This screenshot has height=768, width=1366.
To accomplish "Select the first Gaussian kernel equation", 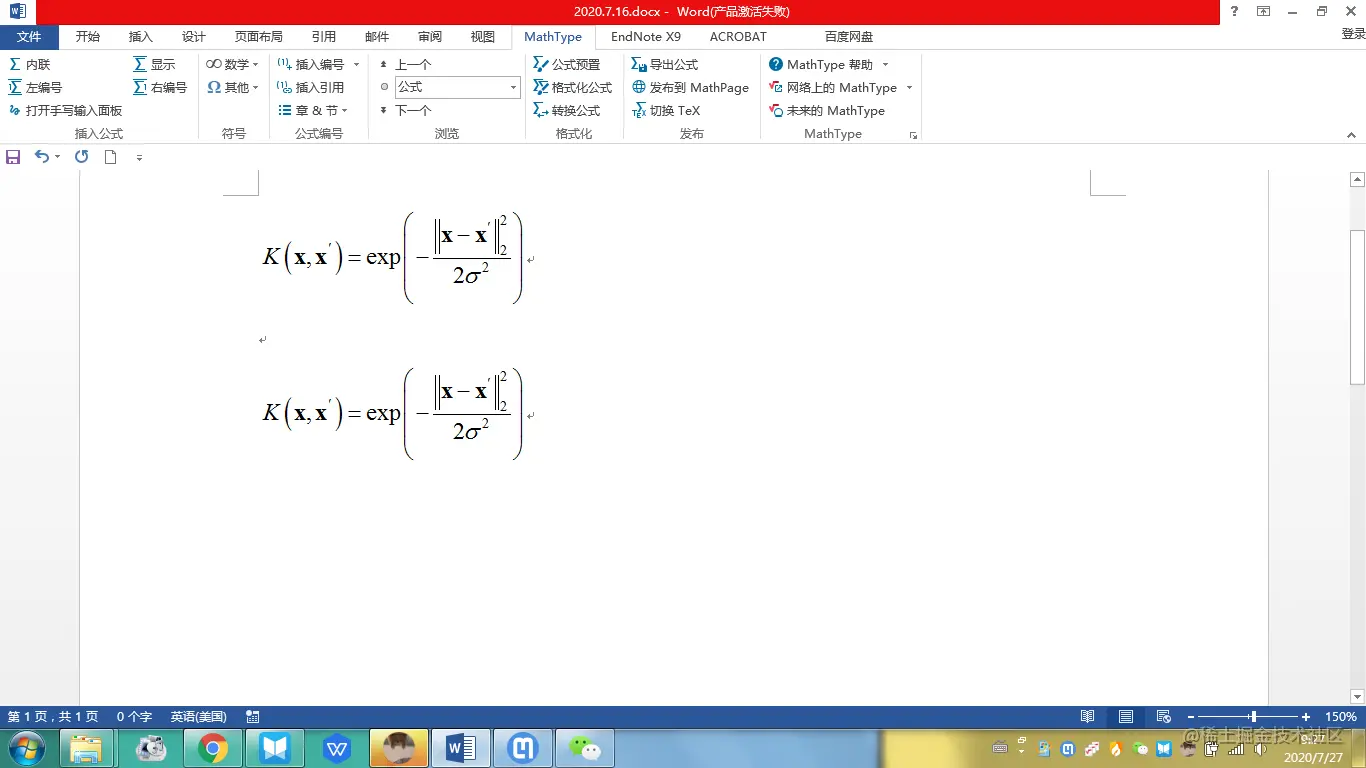I will click(392, 257).
